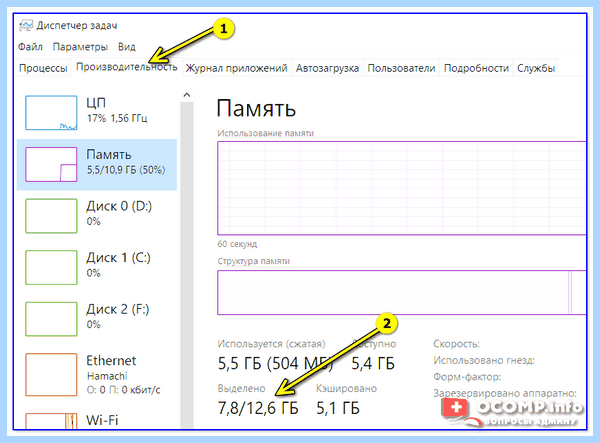Select the Ethernet Hamachi graph thumbnail

[51, 375]
